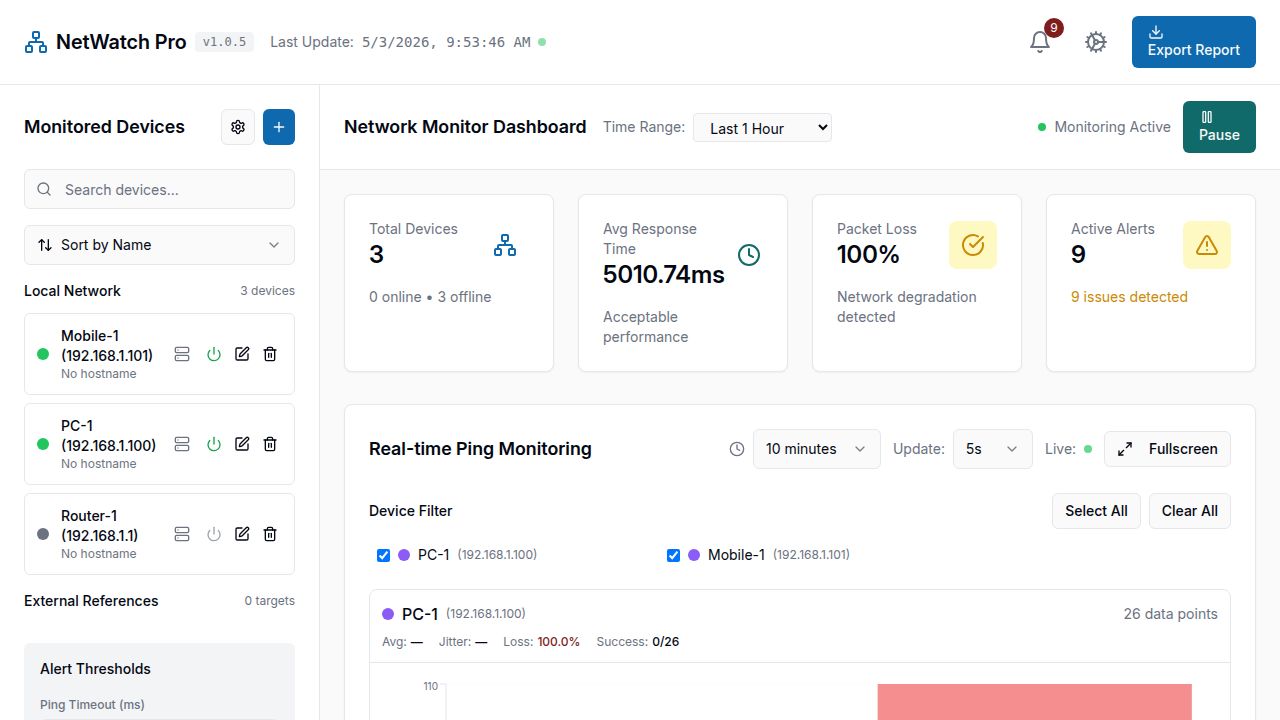This screenshot has height=720, width=1280.
Task: Uncheck the PC-1 device filter checkbox
Action: click(383, 555)
